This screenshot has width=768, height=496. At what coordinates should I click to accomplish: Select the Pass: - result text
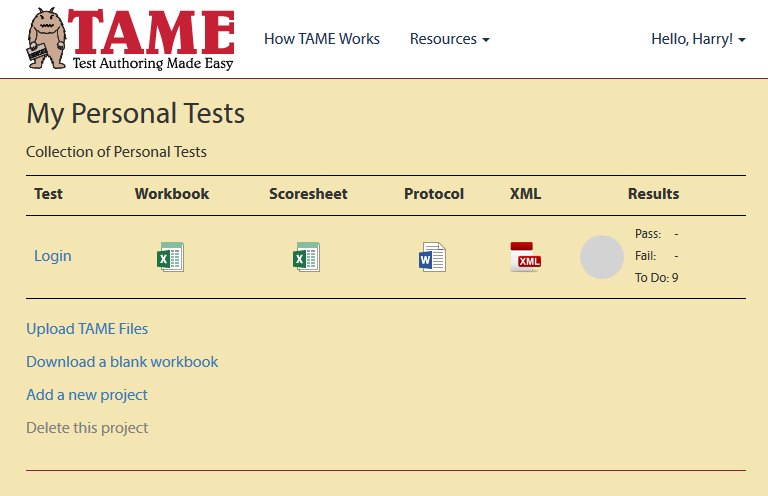pyautogui.click(x=656, y=234)
